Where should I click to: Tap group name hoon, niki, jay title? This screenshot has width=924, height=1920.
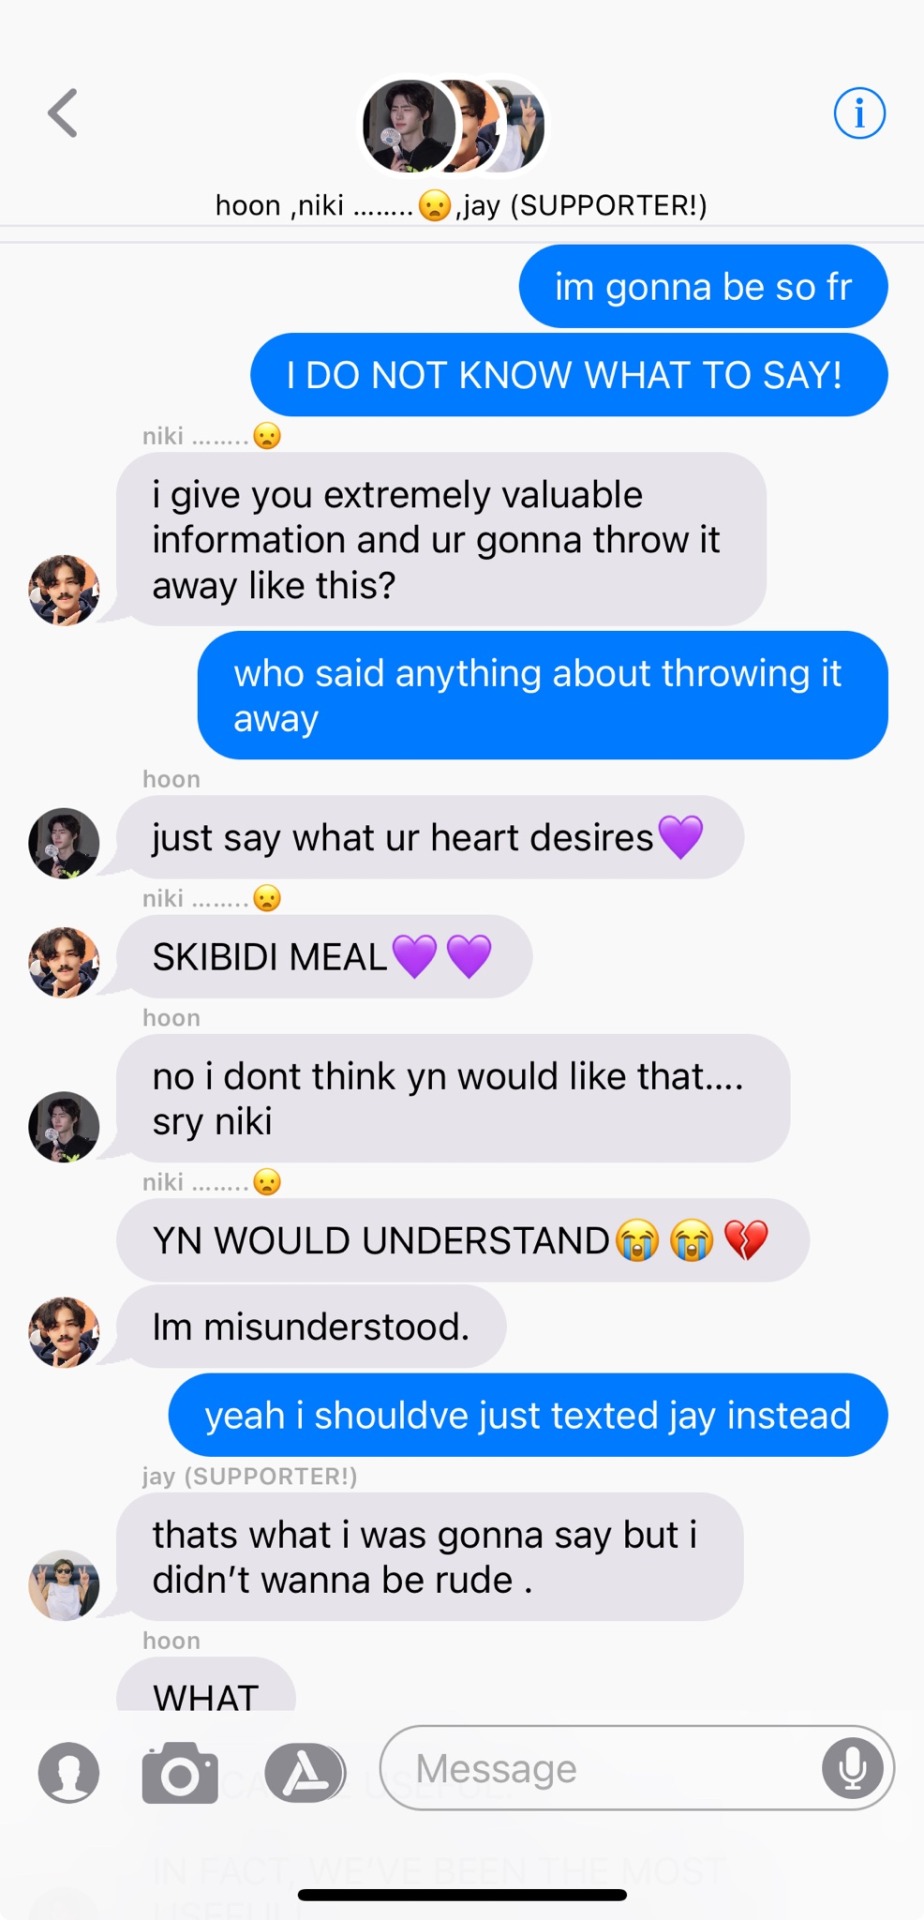point(461,205)
